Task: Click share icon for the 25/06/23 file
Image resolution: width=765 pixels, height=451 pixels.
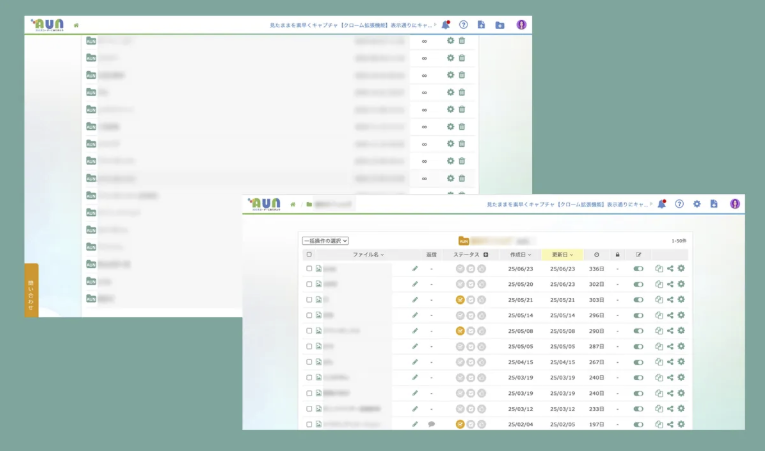Action: 670,269
